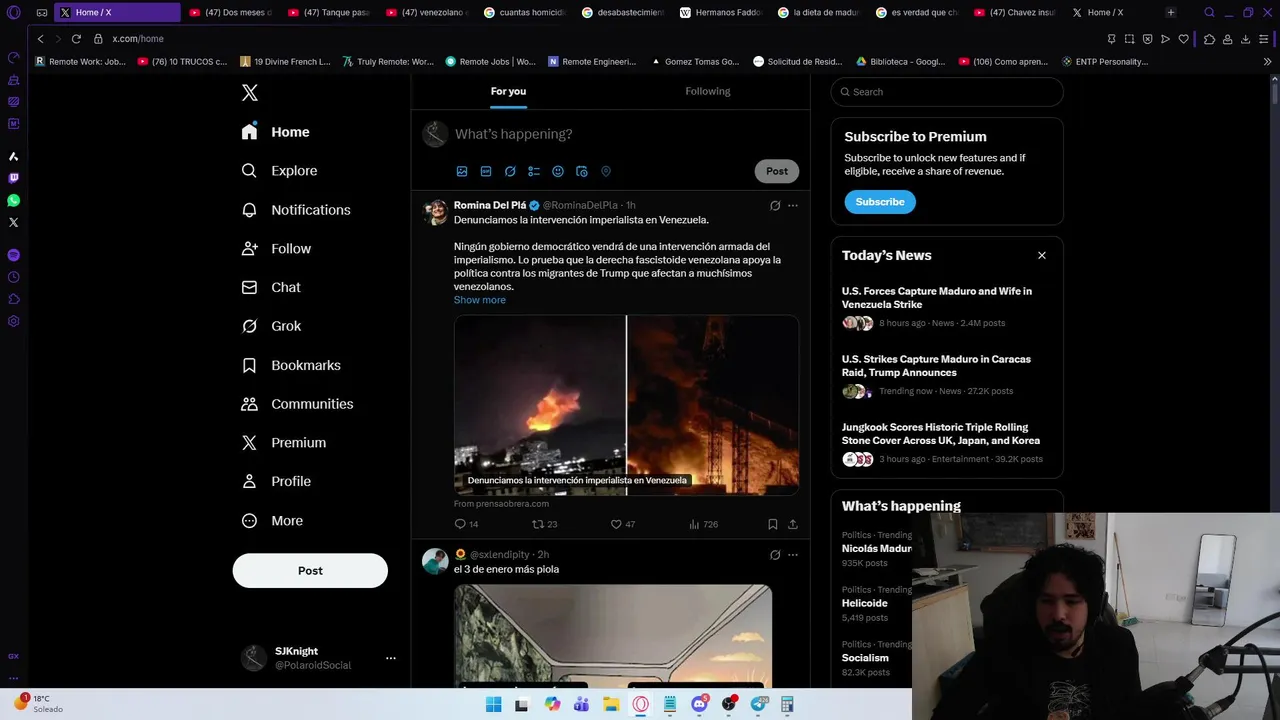Open Bookmarks in the sidebar
The height and width of the screenshot is (720, 1280).
[x=291, y=365]
